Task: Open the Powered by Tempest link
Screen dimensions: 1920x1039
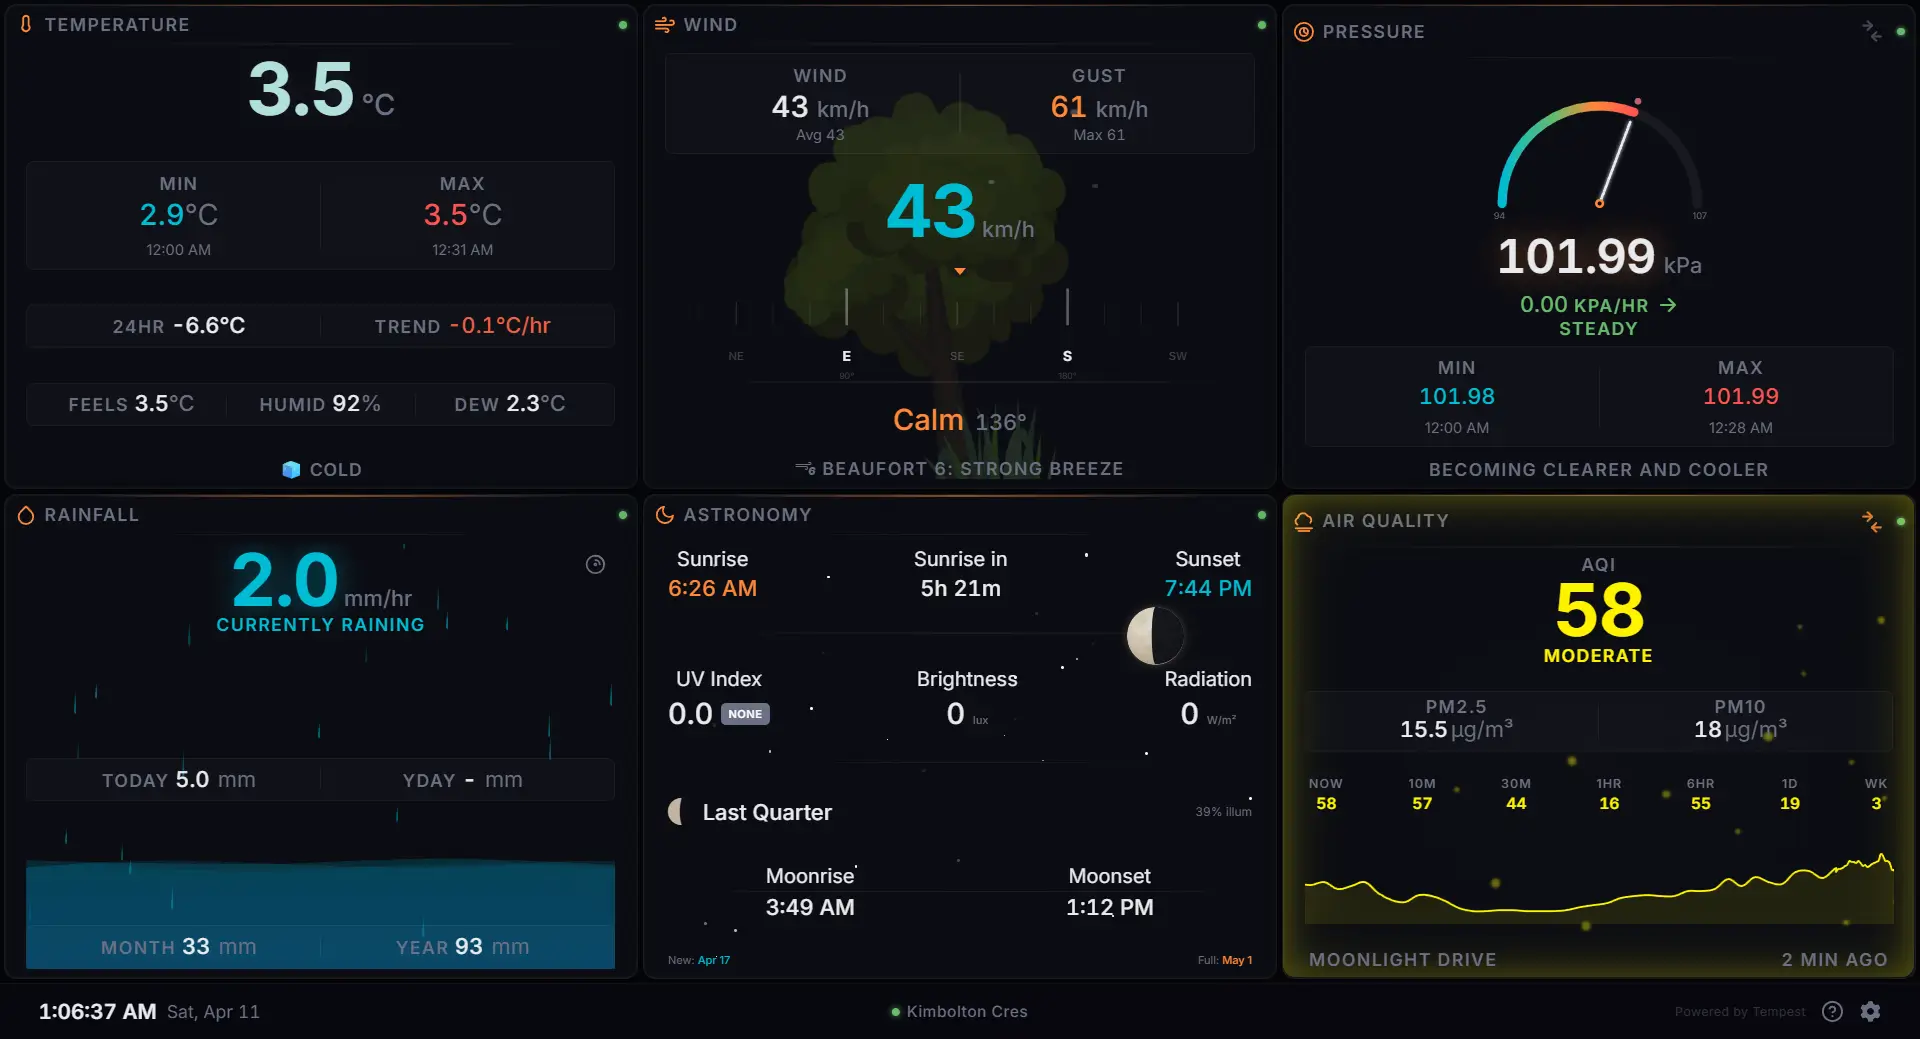Action: (1740, 1011)
